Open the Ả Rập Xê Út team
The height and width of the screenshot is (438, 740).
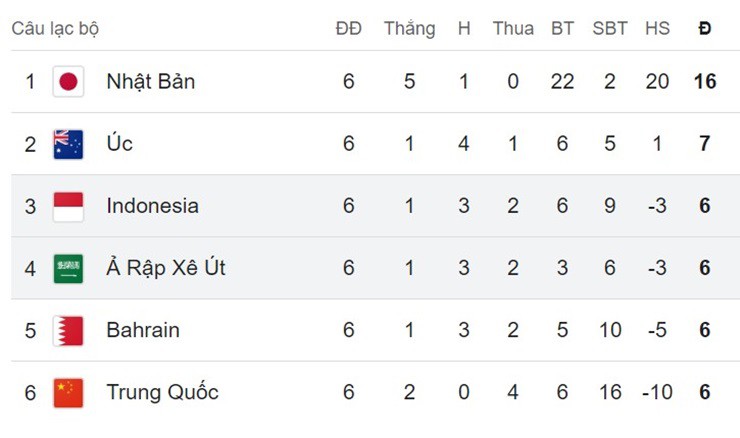166,268
